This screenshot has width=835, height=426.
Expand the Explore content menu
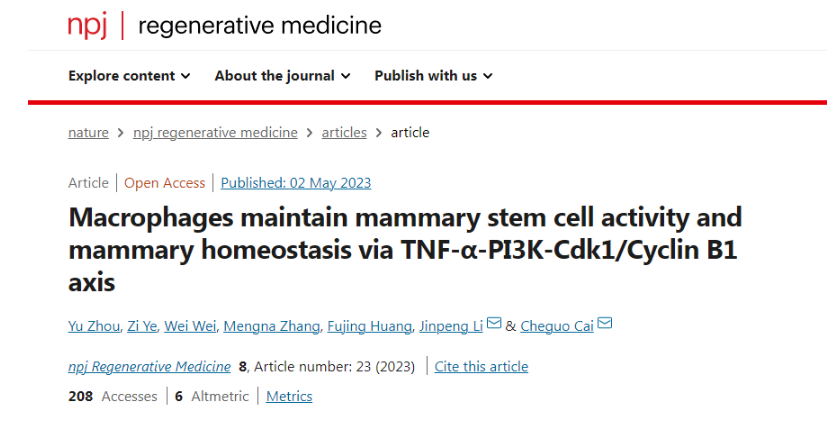[x=129, y=76]
